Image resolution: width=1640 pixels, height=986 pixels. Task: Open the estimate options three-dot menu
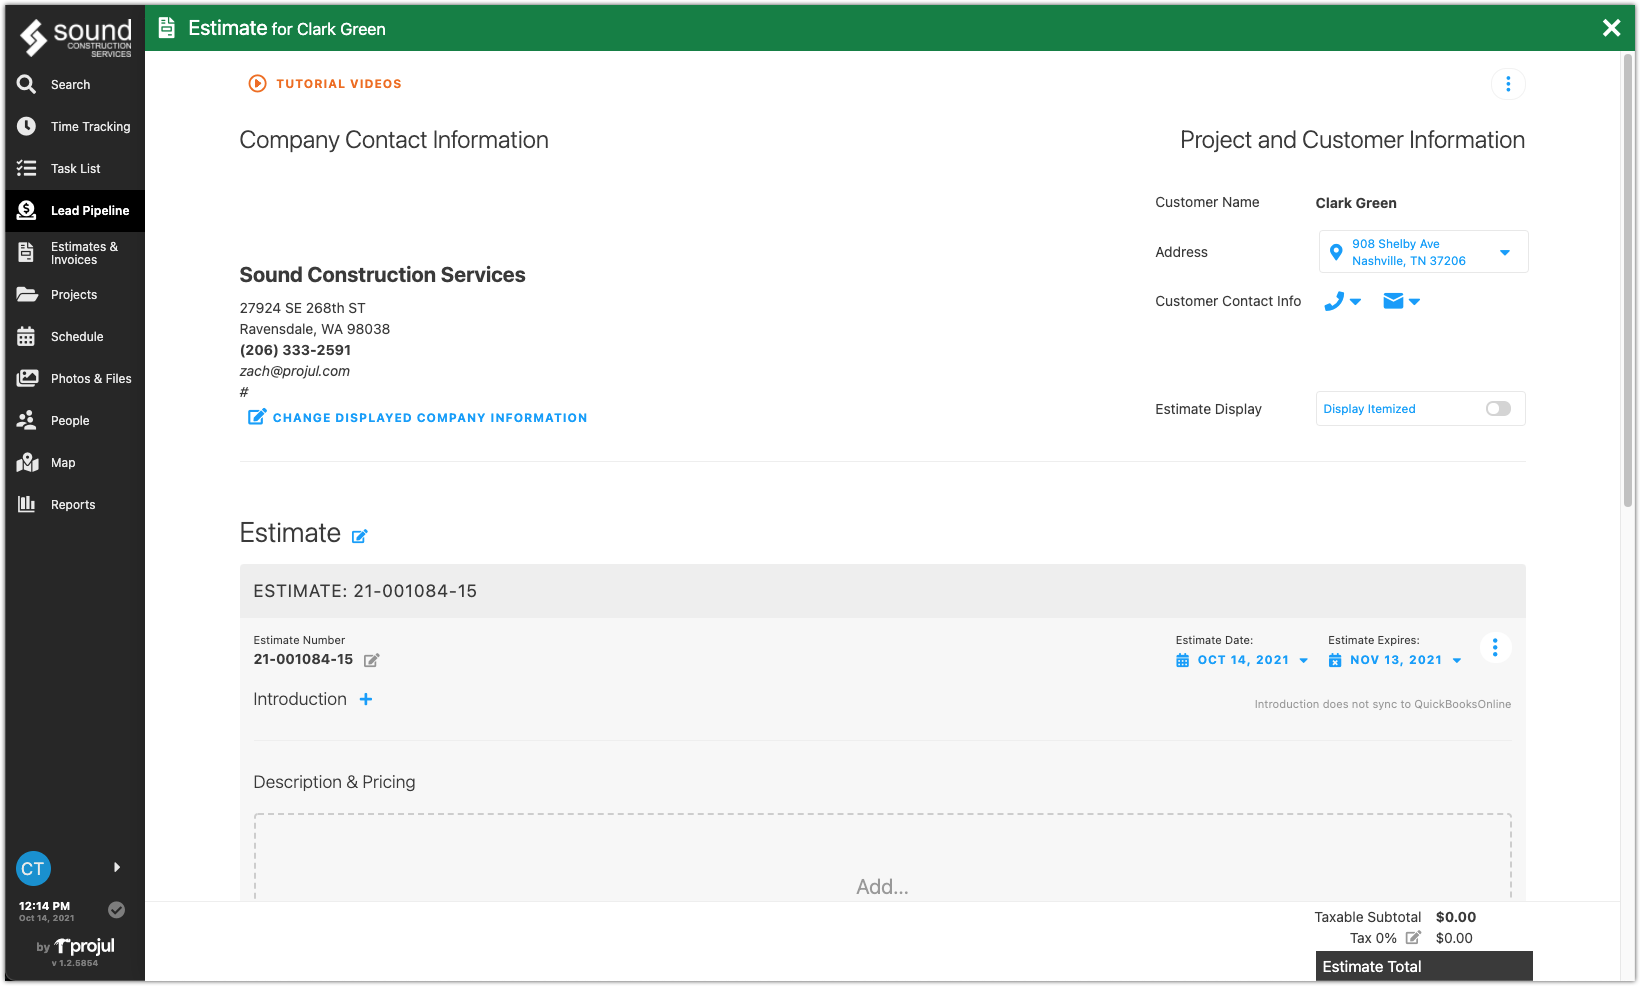click(x=1495, y=647)
